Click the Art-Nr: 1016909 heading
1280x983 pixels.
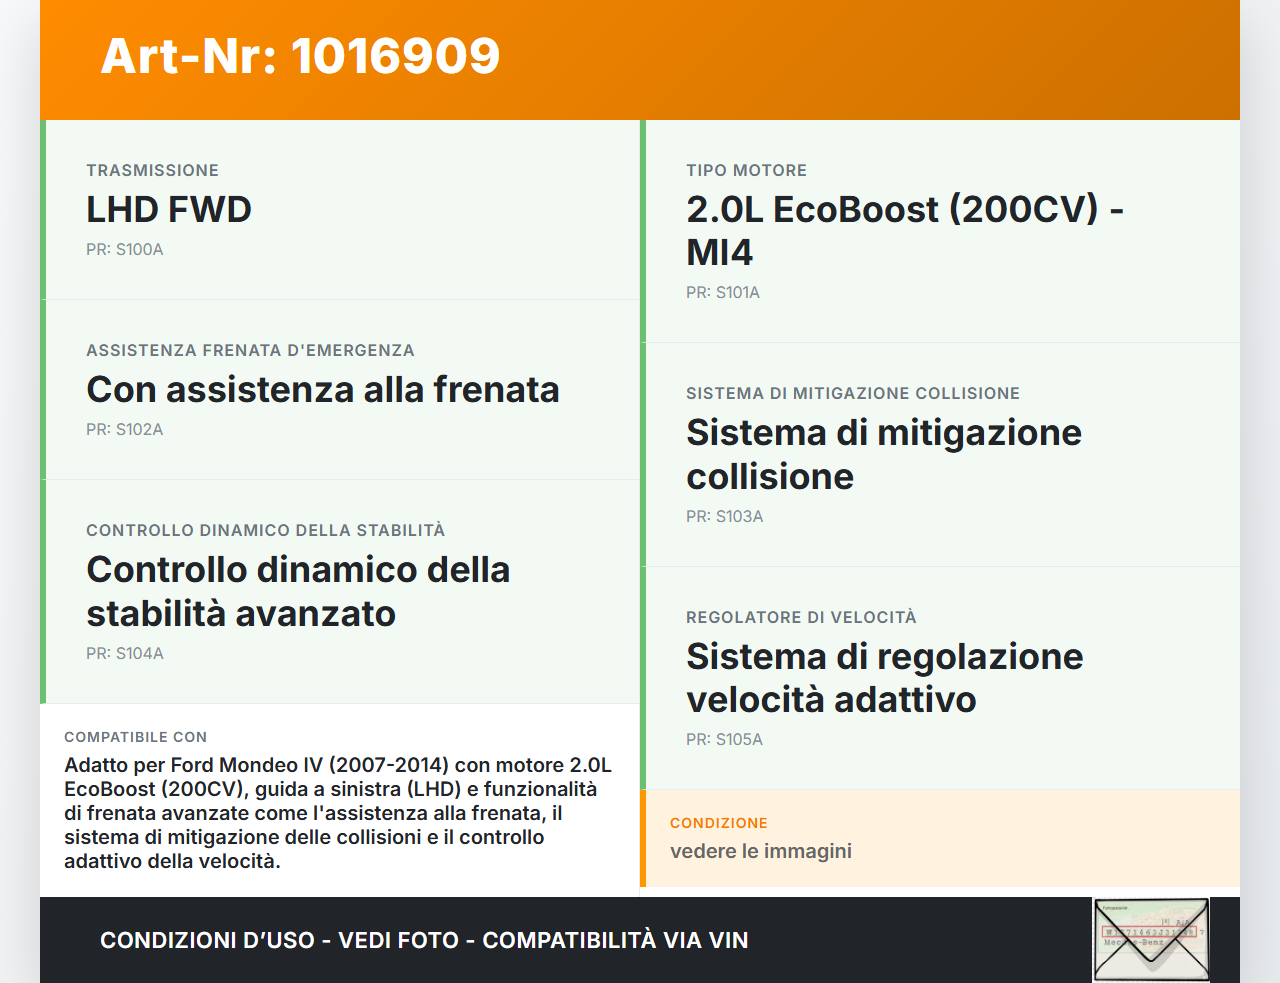(x=300, y=56)
